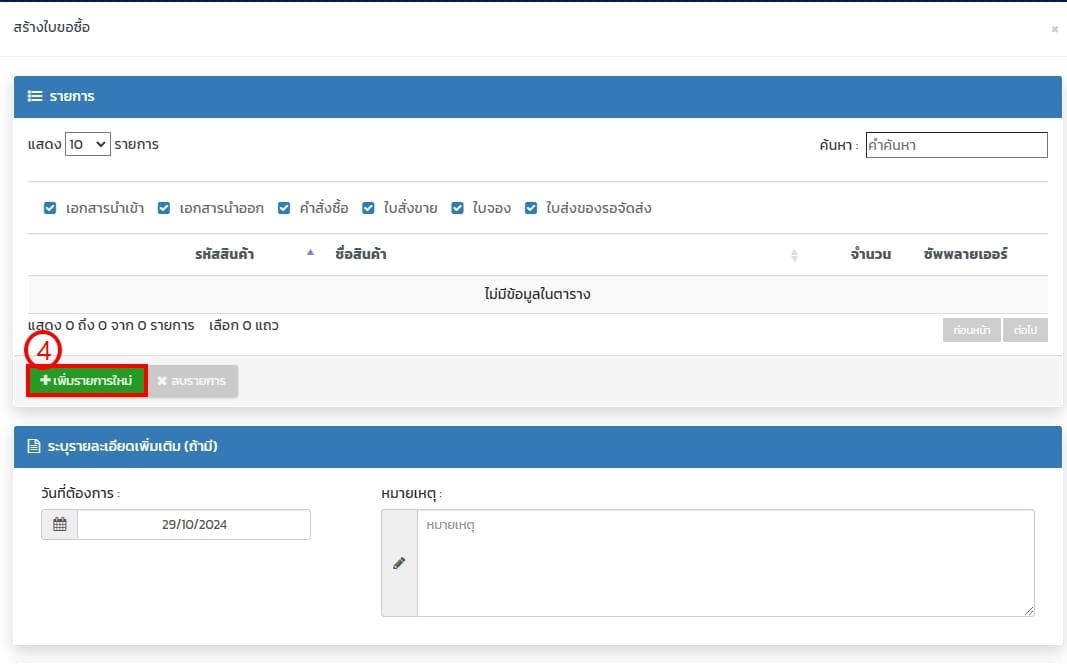Click the green เพิ่มรายการใหม่ button
The width and height of the screenshot is (1067, 664).
tap(87, 381)
